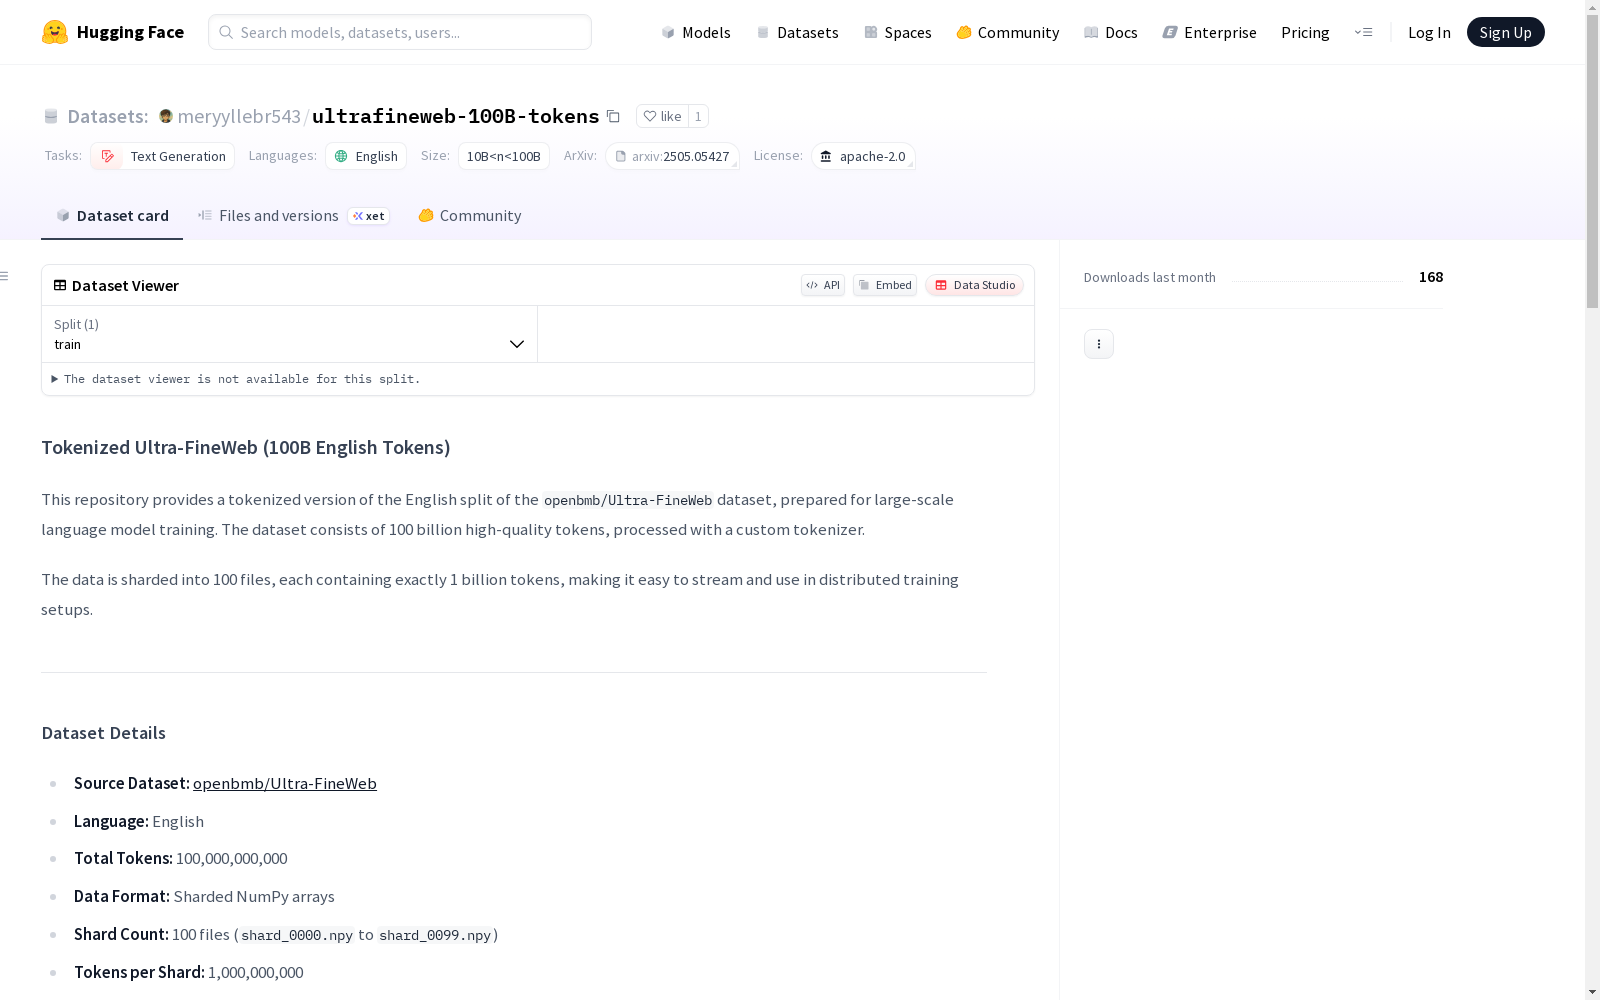Click the Text Generation task icon
The width and height of the screenshot is (1600, 1000).
[x=108, y=156]
